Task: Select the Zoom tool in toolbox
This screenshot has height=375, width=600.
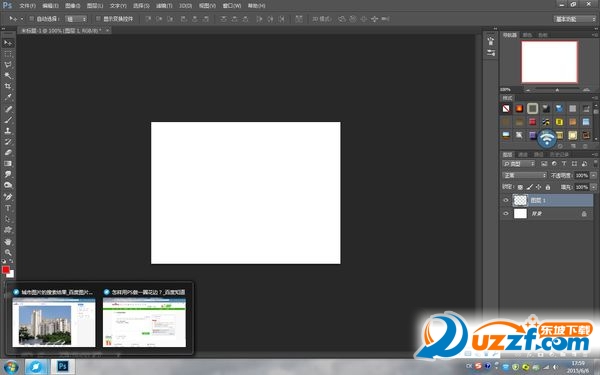Action: tap(8, 253)
